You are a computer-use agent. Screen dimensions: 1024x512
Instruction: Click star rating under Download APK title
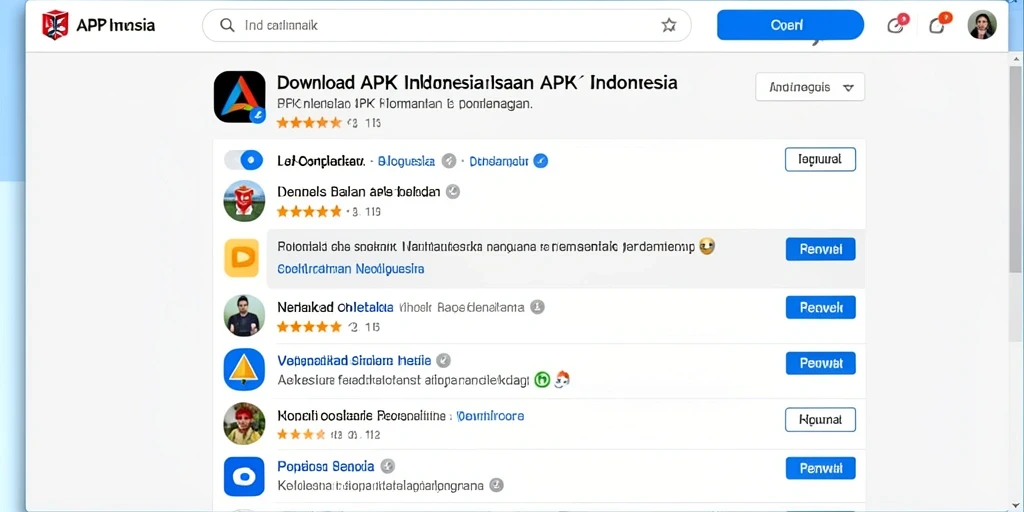pos(309,123)
